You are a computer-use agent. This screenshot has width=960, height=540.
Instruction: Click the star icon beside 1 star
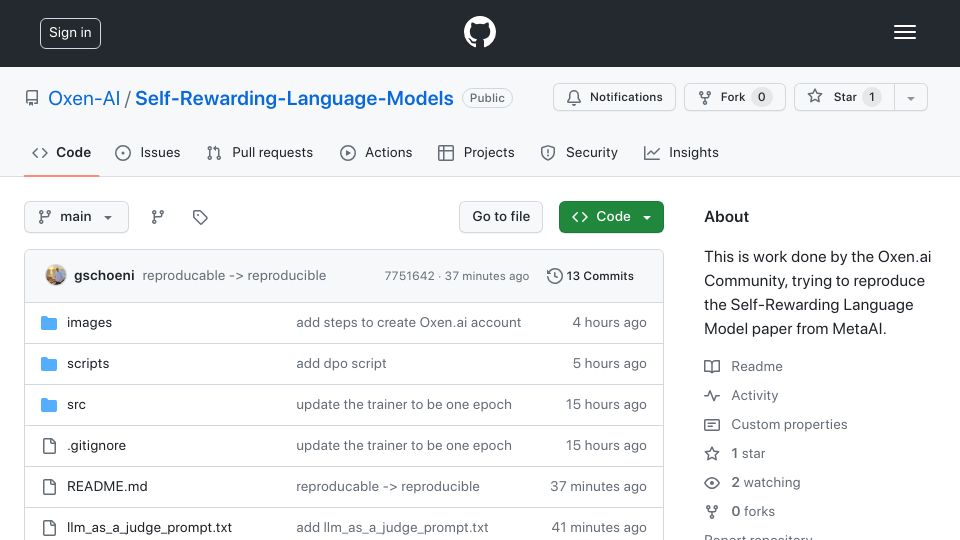[712, 454]
